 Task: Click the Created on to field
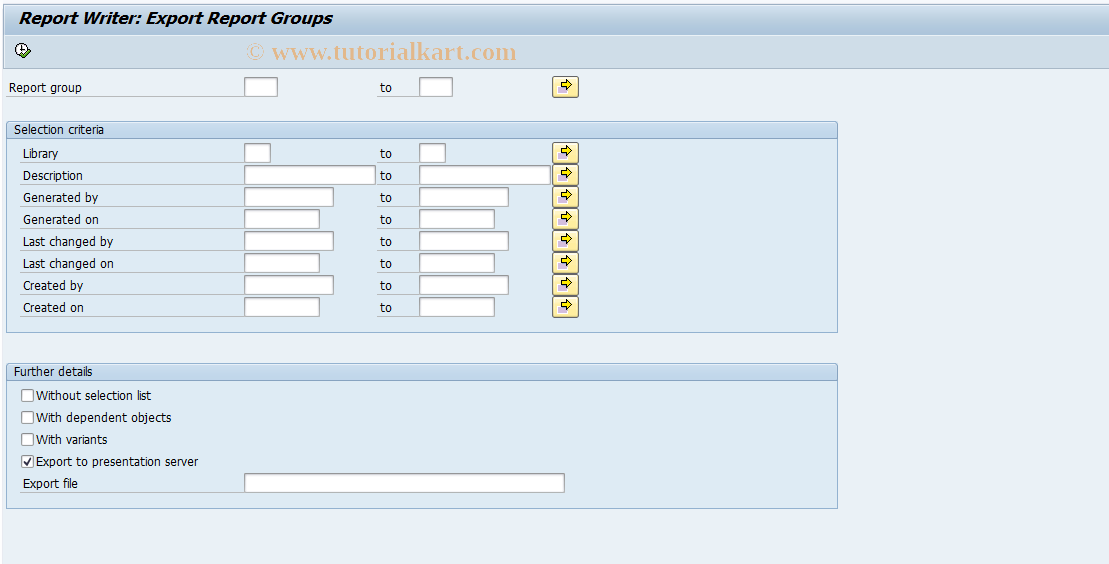tap(457, 306)
